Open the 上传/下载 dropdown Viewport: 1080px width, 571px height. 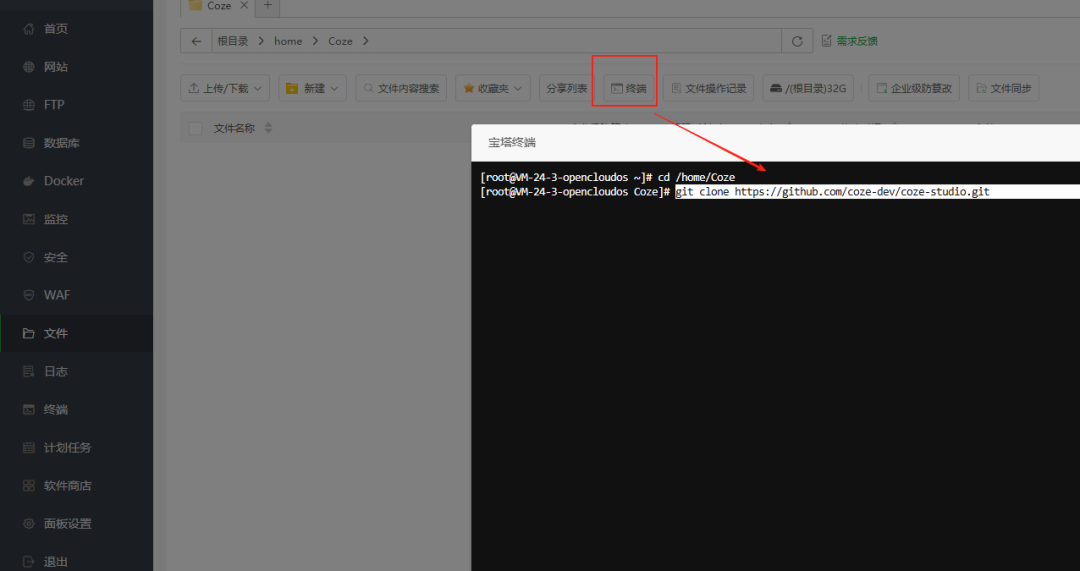(x=225, y=88)
